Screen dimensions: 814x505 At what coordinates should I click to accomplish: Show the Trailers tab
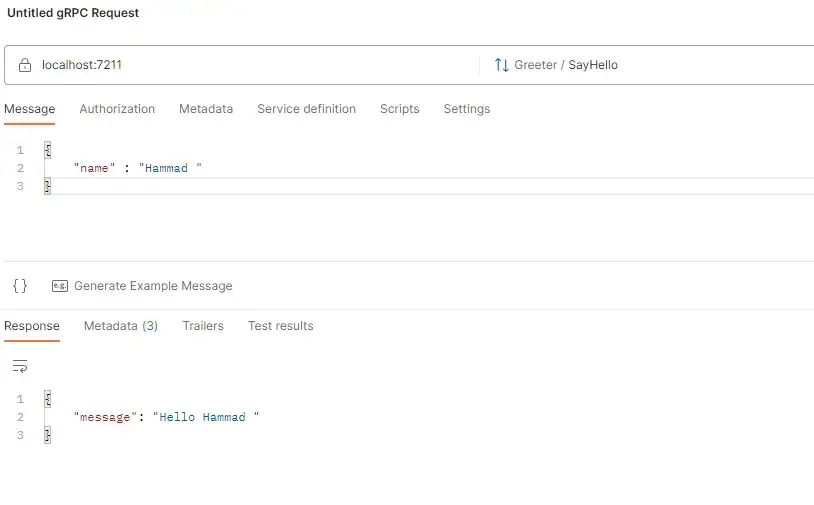[x=203, y=326]
